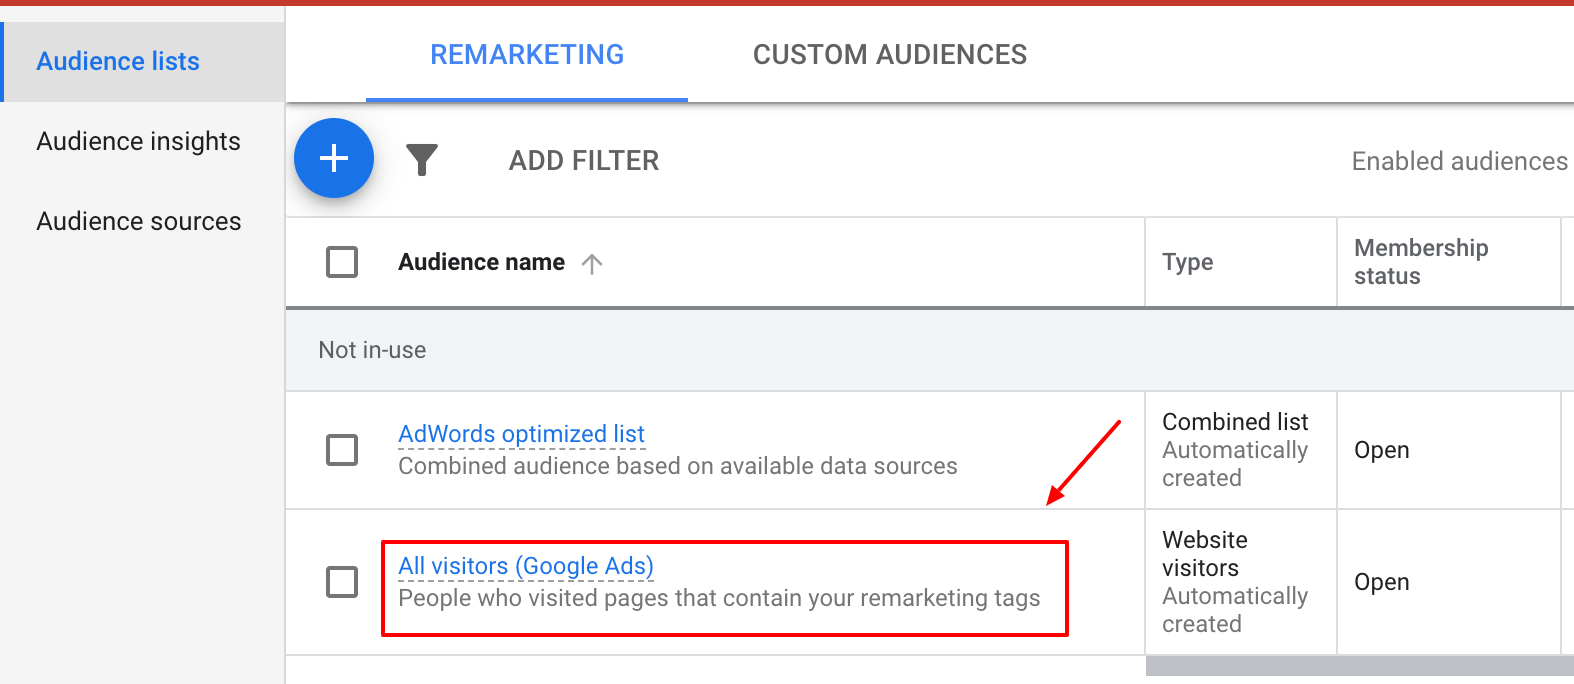This screenshot has width=1574, height=684.
Task: Toggle the select-all audiences header checkbox
Action: click(342, 262)
